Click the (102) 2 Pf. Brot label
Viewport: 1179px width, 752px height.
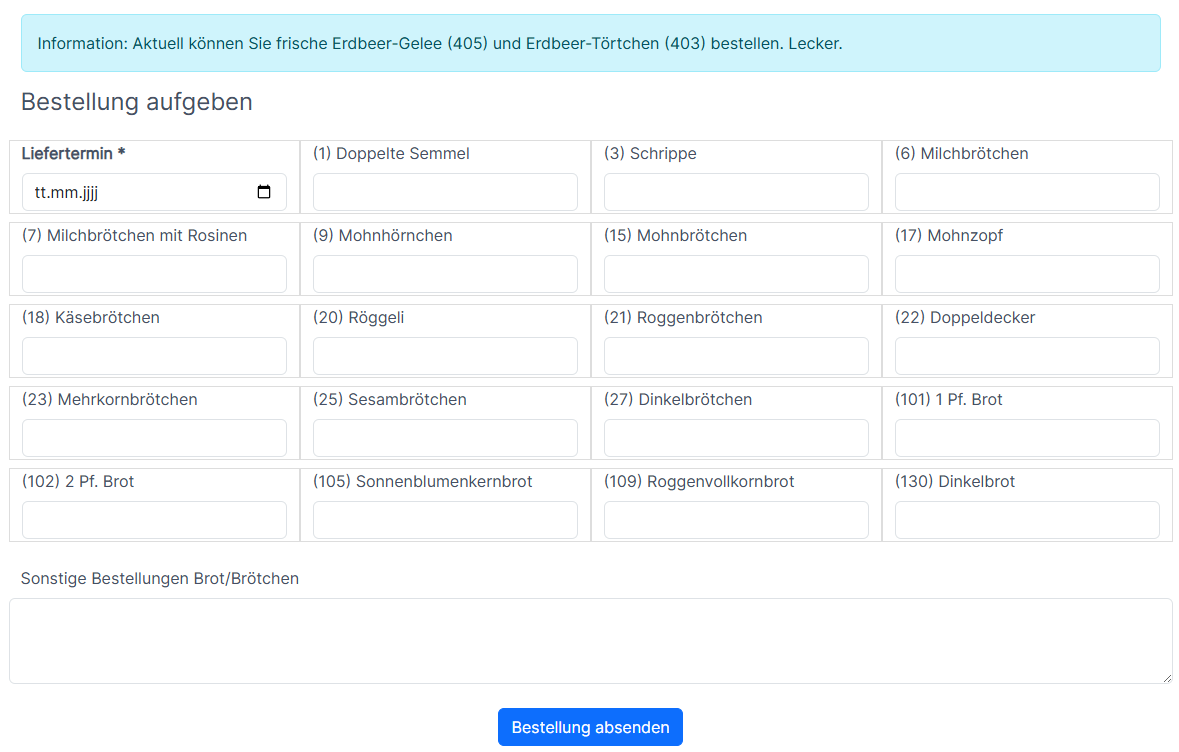[x=78, y=481]
